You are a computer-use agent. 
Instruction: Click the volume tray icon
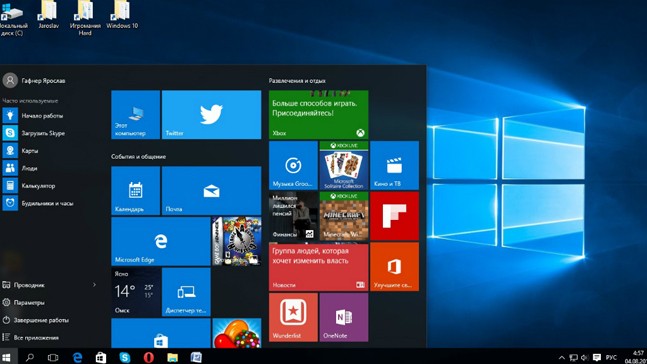(x=584, y=357)
